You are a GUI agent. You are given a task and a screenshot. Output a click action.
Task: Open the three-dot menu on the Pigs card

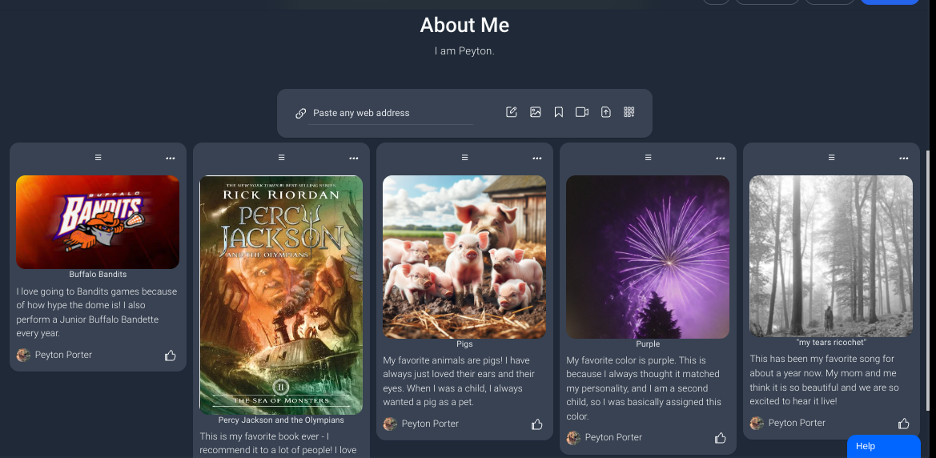pyautogui.click(x=537, y=158)
